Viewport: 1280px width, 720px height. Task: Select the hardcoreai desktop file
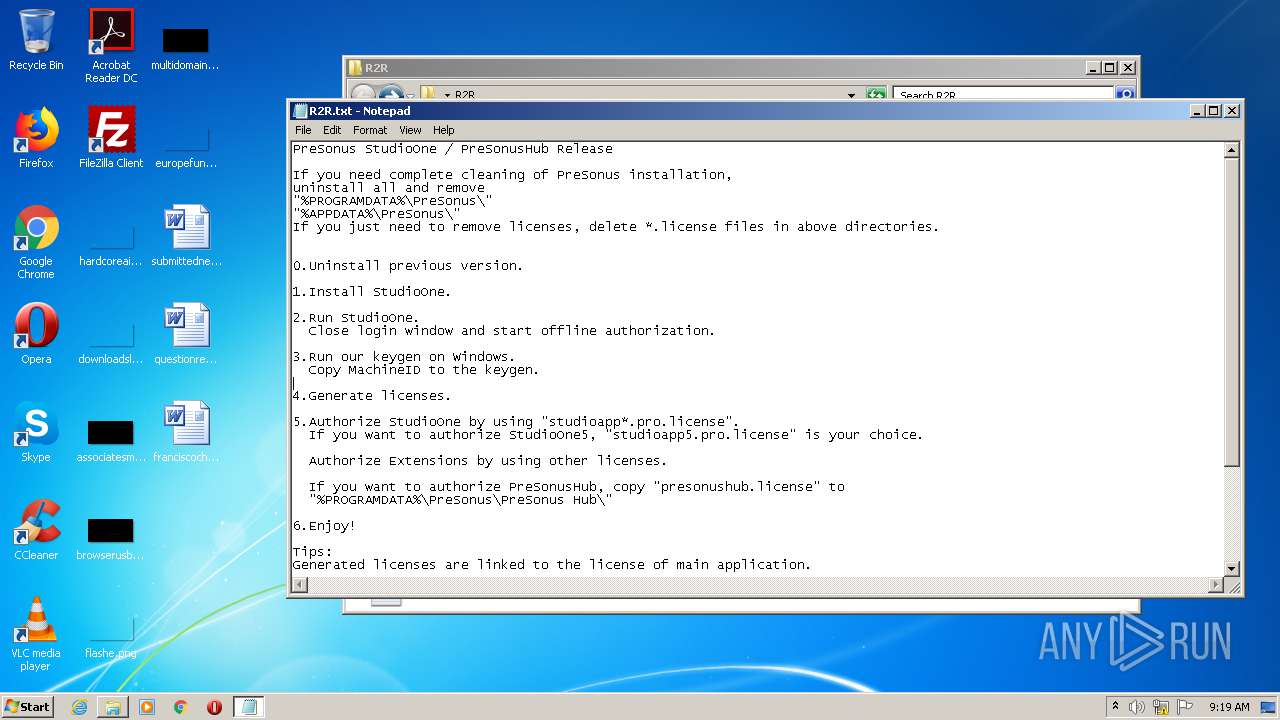coord(111,243)
